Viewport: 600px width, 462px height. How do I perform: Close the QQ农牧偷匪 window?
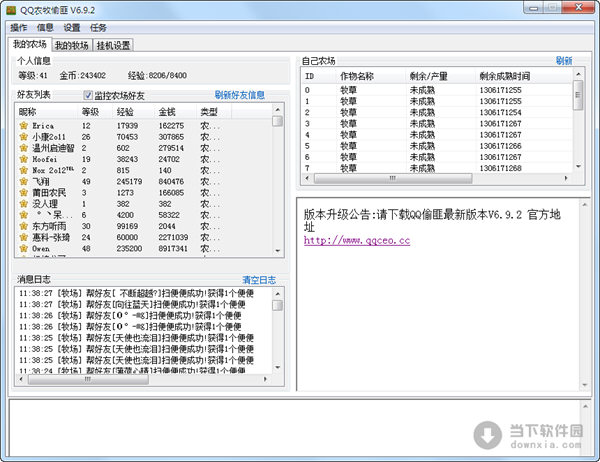click(579, 7)
